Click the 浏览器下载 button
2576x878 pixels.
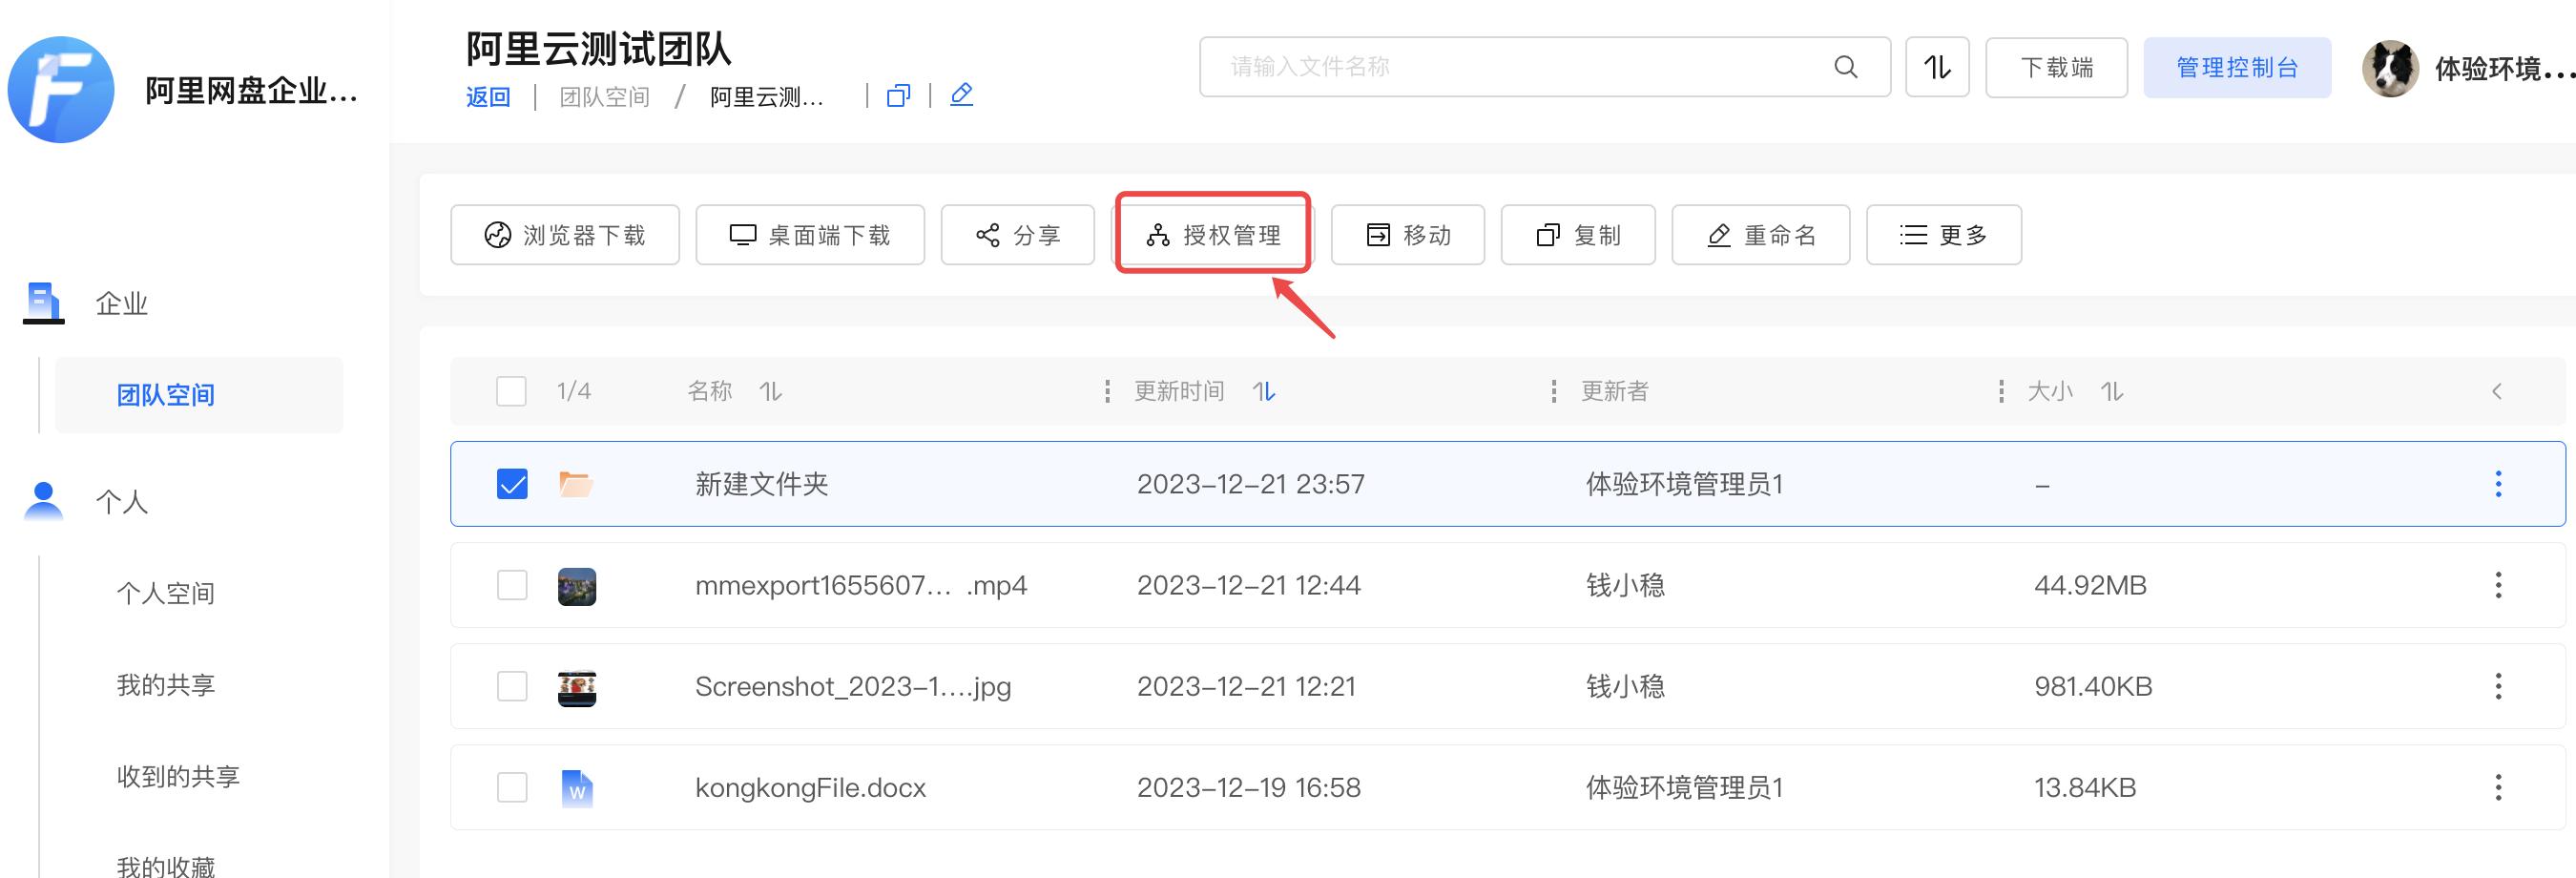tap(565, 235)
